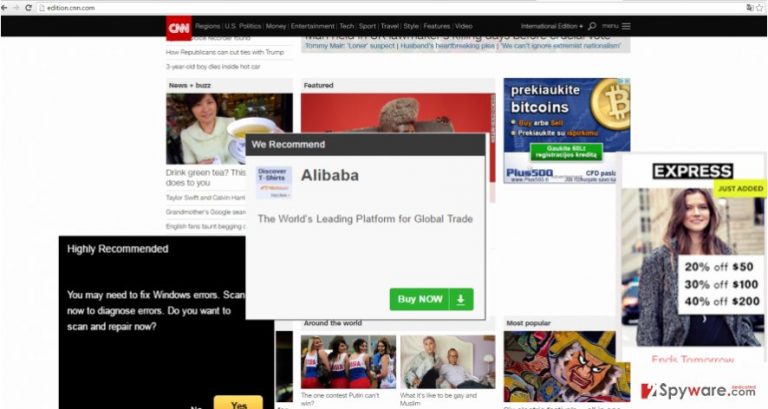Click the Bitcoin coin image in ad
Viewport: 768px width, 409px height.
[611, 103]
